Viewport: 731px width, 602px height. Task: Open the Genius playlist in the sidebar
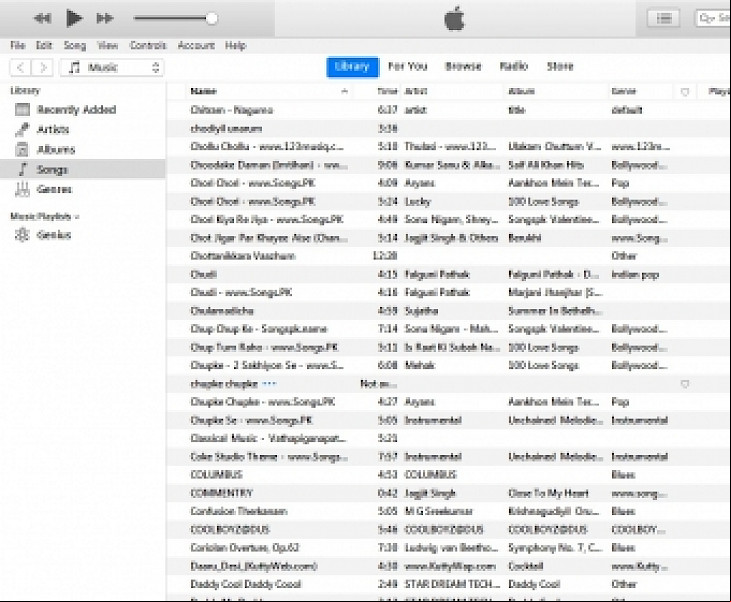point(83,235)
